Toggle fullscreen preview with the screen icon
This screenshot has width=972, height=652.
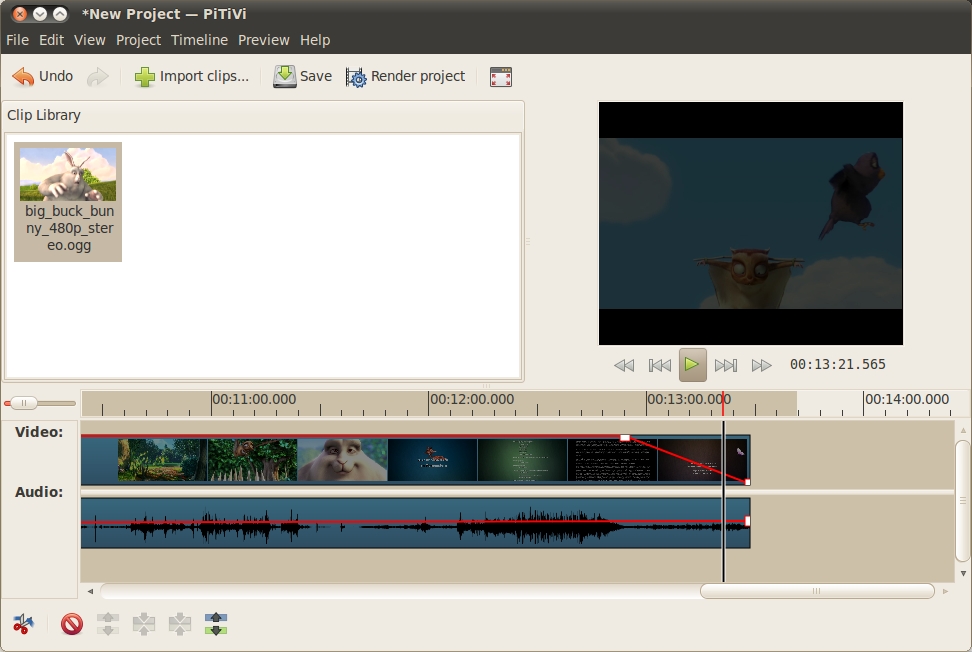[500, 76]
